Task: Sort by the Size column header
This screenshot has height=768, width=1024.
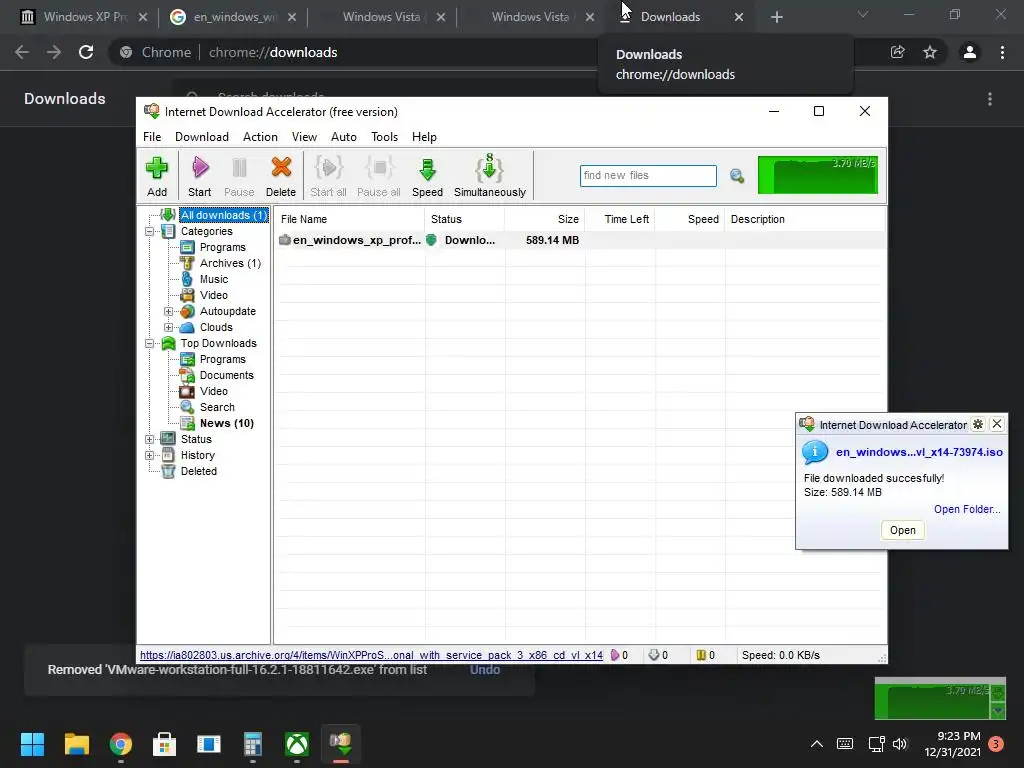Action: (x=545, y=219)
